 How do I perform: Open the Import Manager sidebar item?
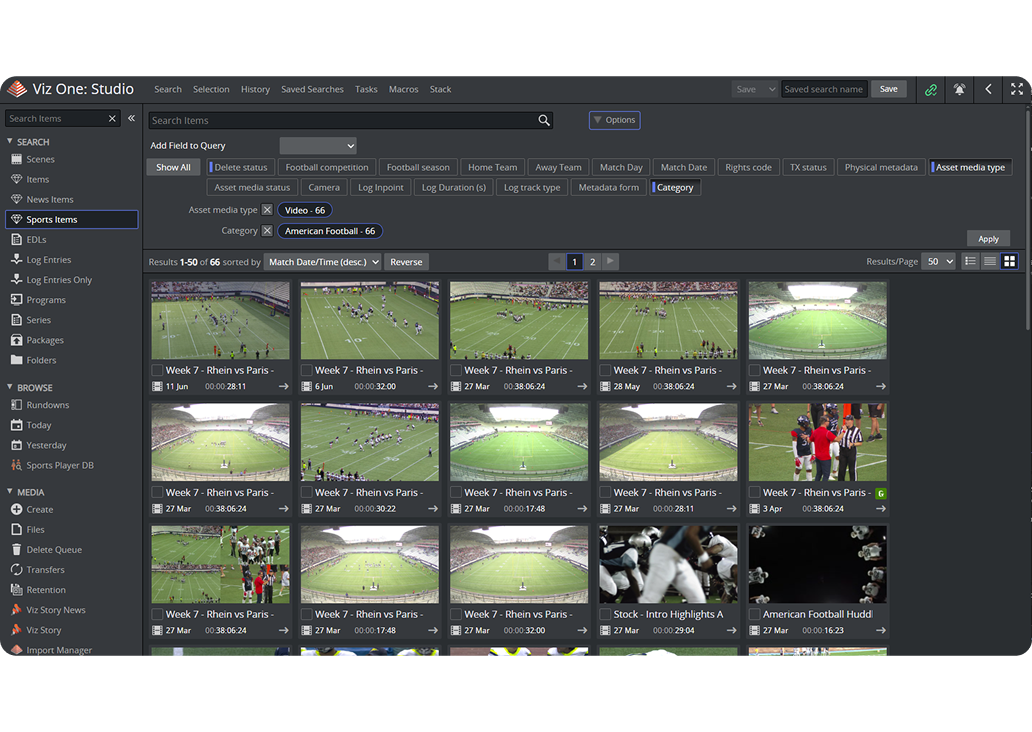59,650
